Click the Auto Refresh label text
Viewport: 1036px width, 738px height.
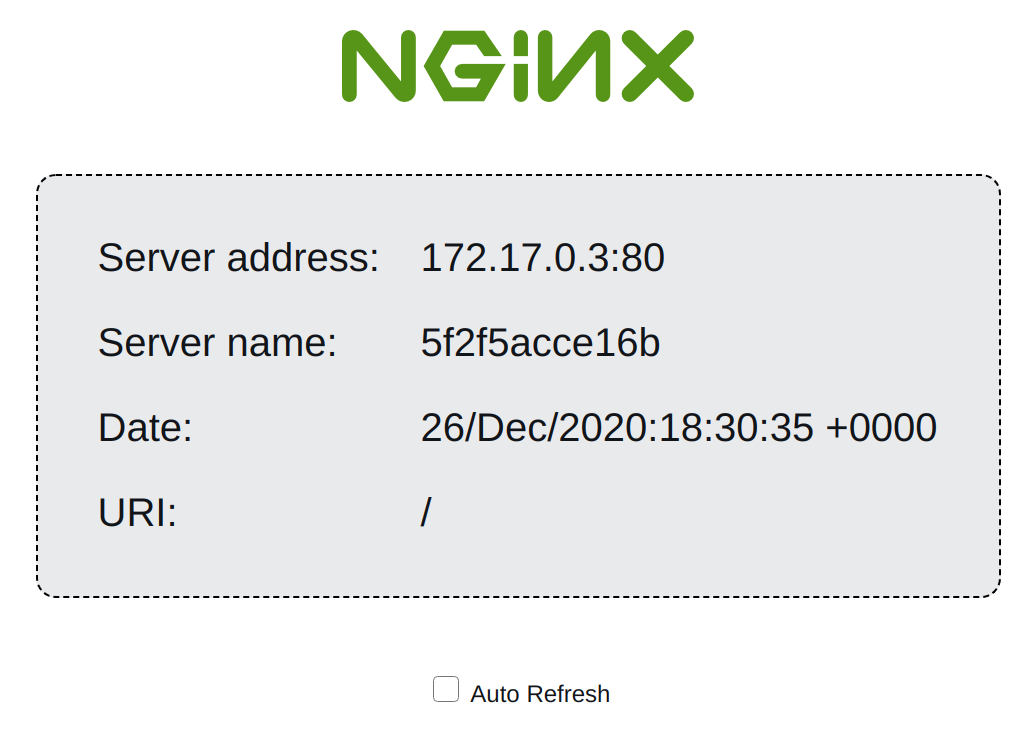[540, 694]
